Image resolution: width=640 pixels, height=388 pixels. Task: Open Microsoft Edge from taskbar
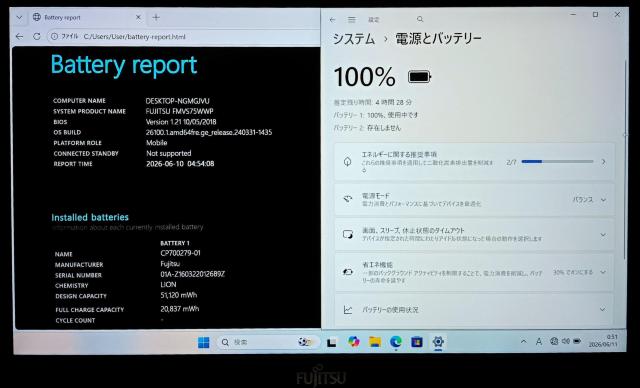point(396,342)
